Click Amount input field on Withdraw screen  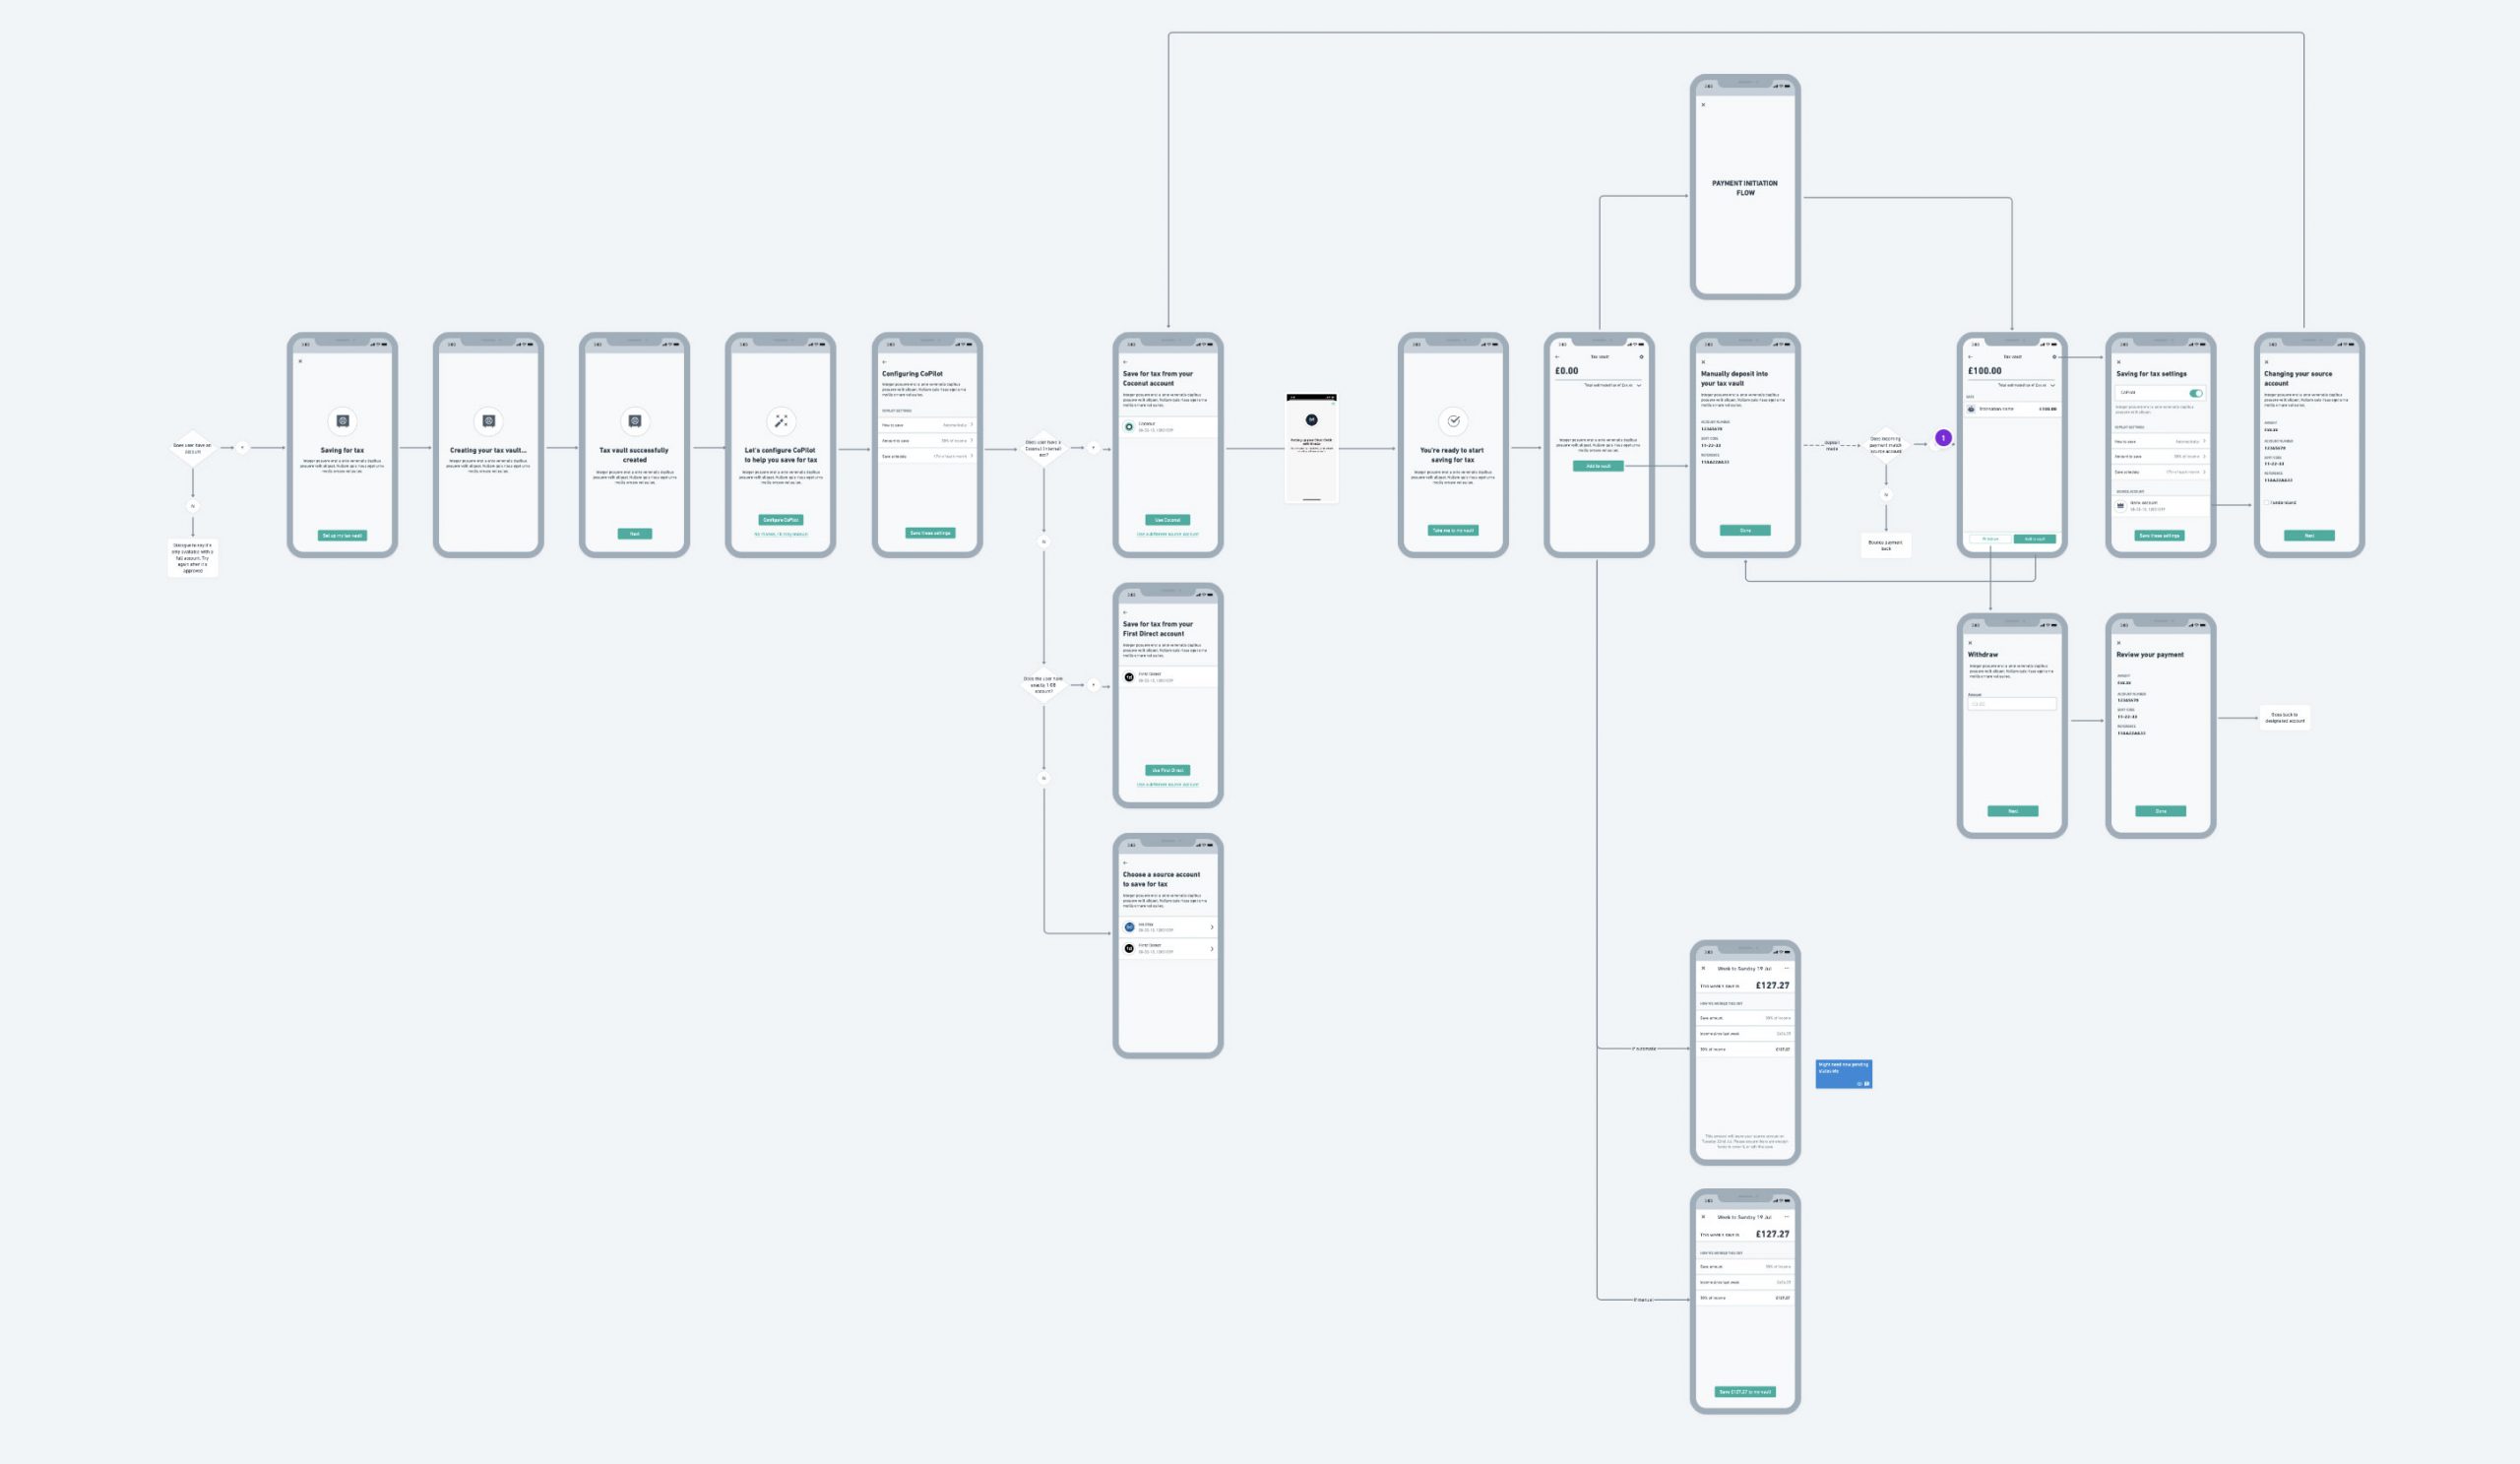2011,704
